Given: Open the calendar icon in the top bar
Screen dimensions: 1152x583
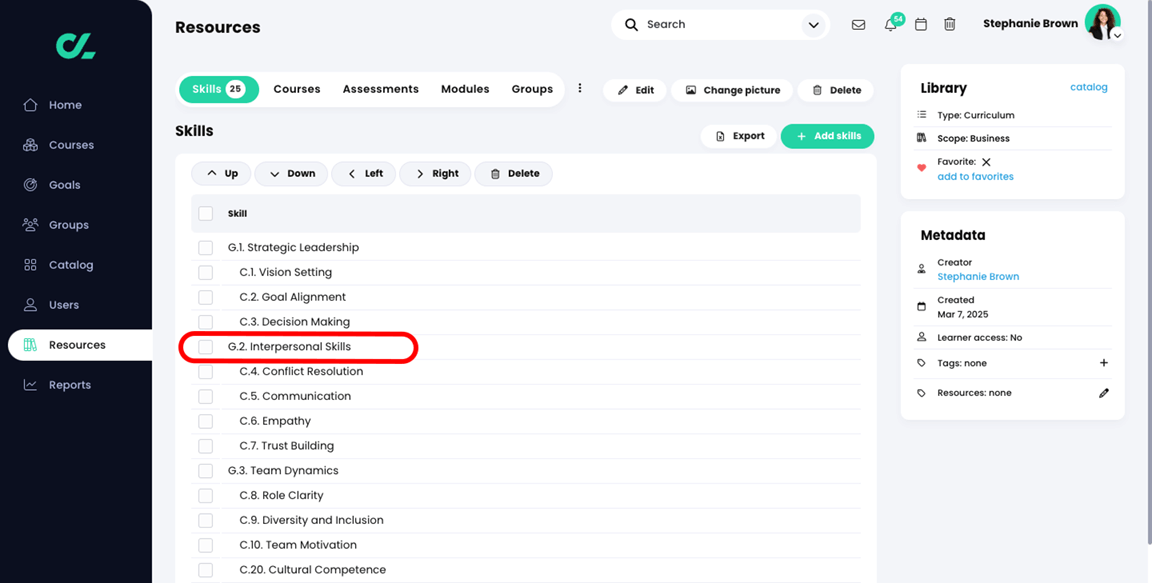Looking at the screenshot, I should tap(921, 24).
